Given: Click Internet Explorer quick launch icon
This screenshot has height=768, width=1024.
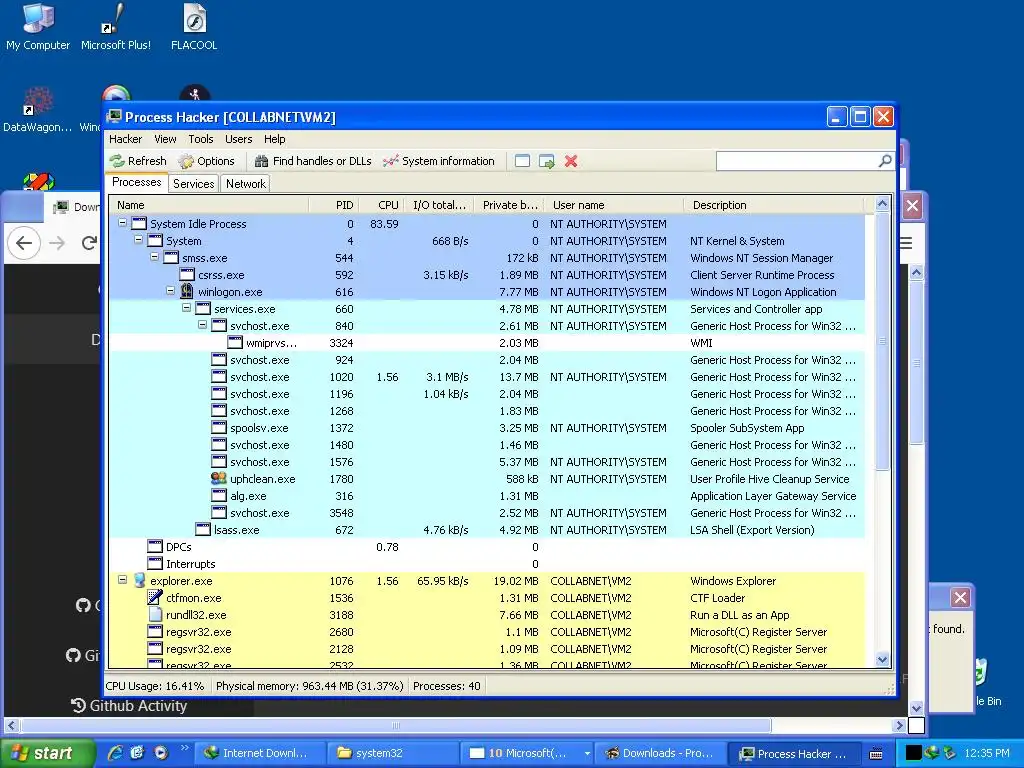Looking at the screenshot, I should tap(115, 753).
